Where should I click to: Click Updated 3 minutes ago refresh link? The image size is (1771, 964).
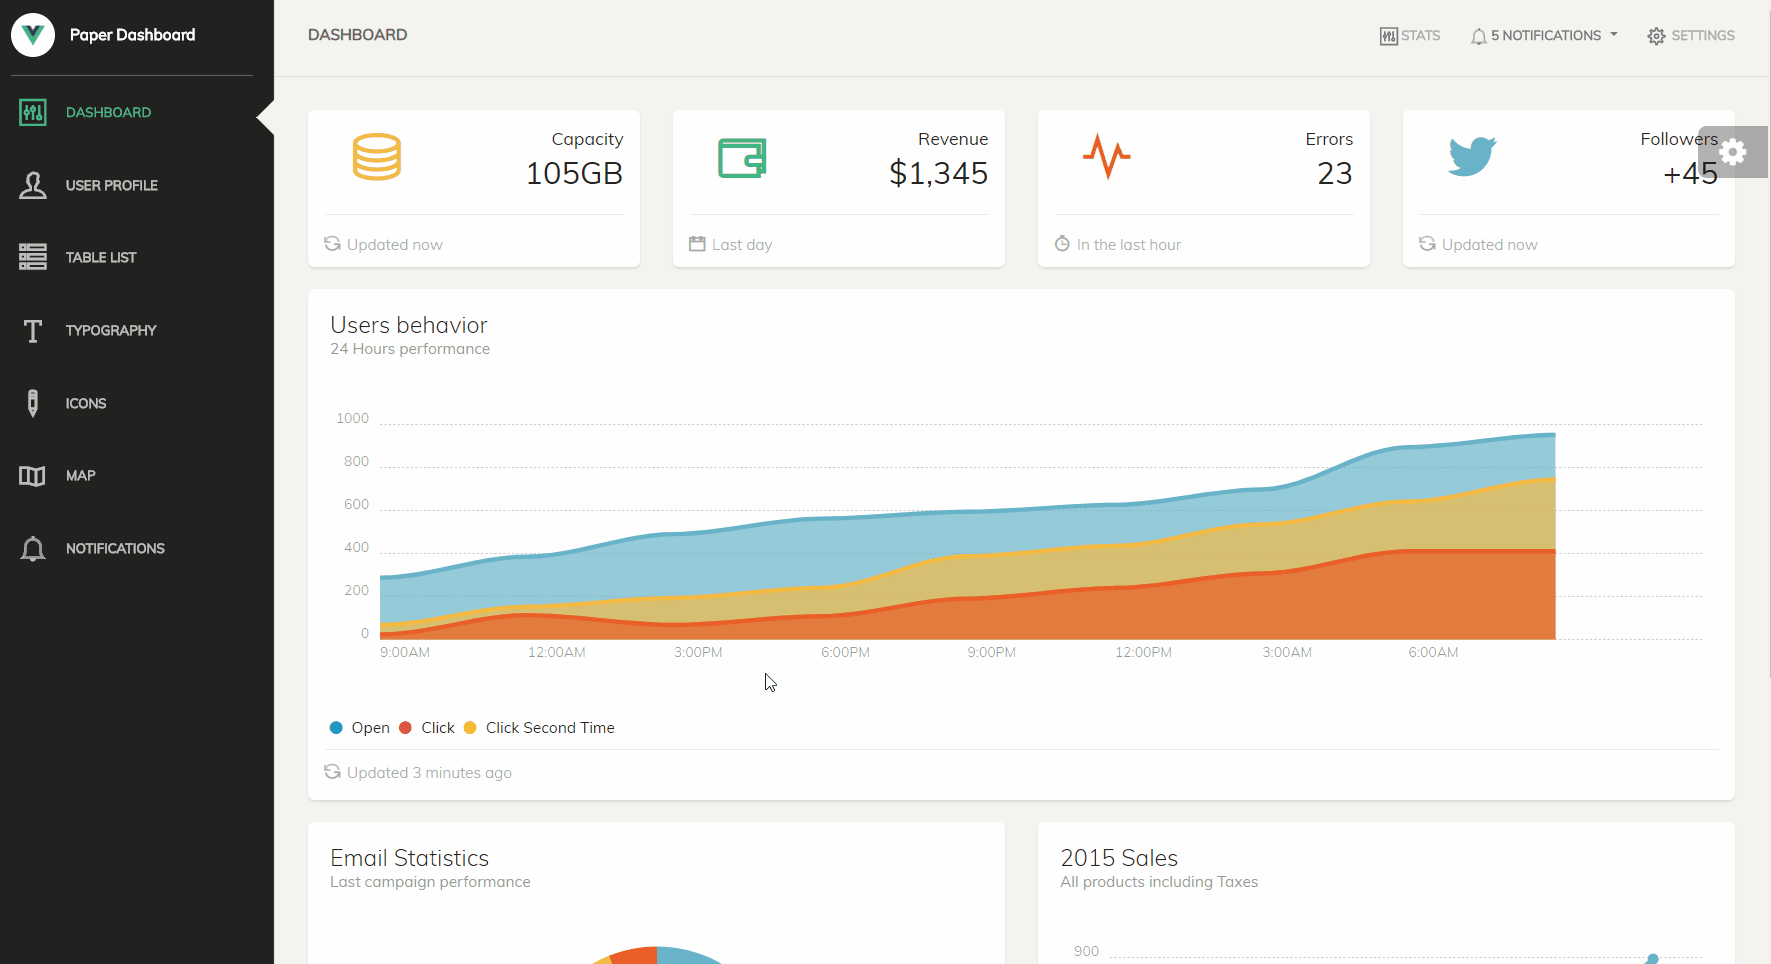[418, 771]
